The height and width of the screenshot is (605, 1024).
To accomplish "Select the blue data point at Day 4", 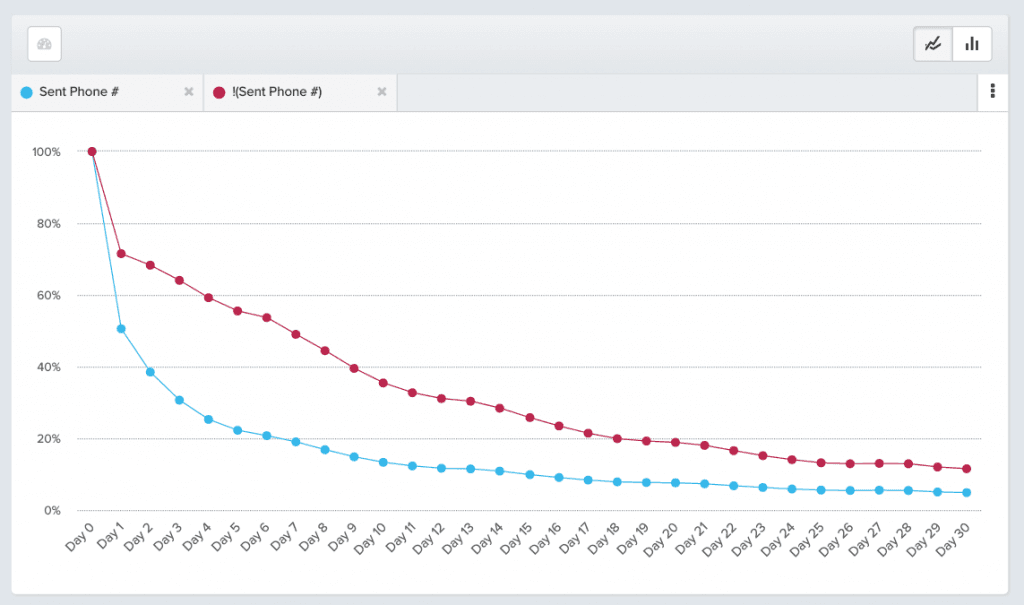I will [x=208, y=419].
